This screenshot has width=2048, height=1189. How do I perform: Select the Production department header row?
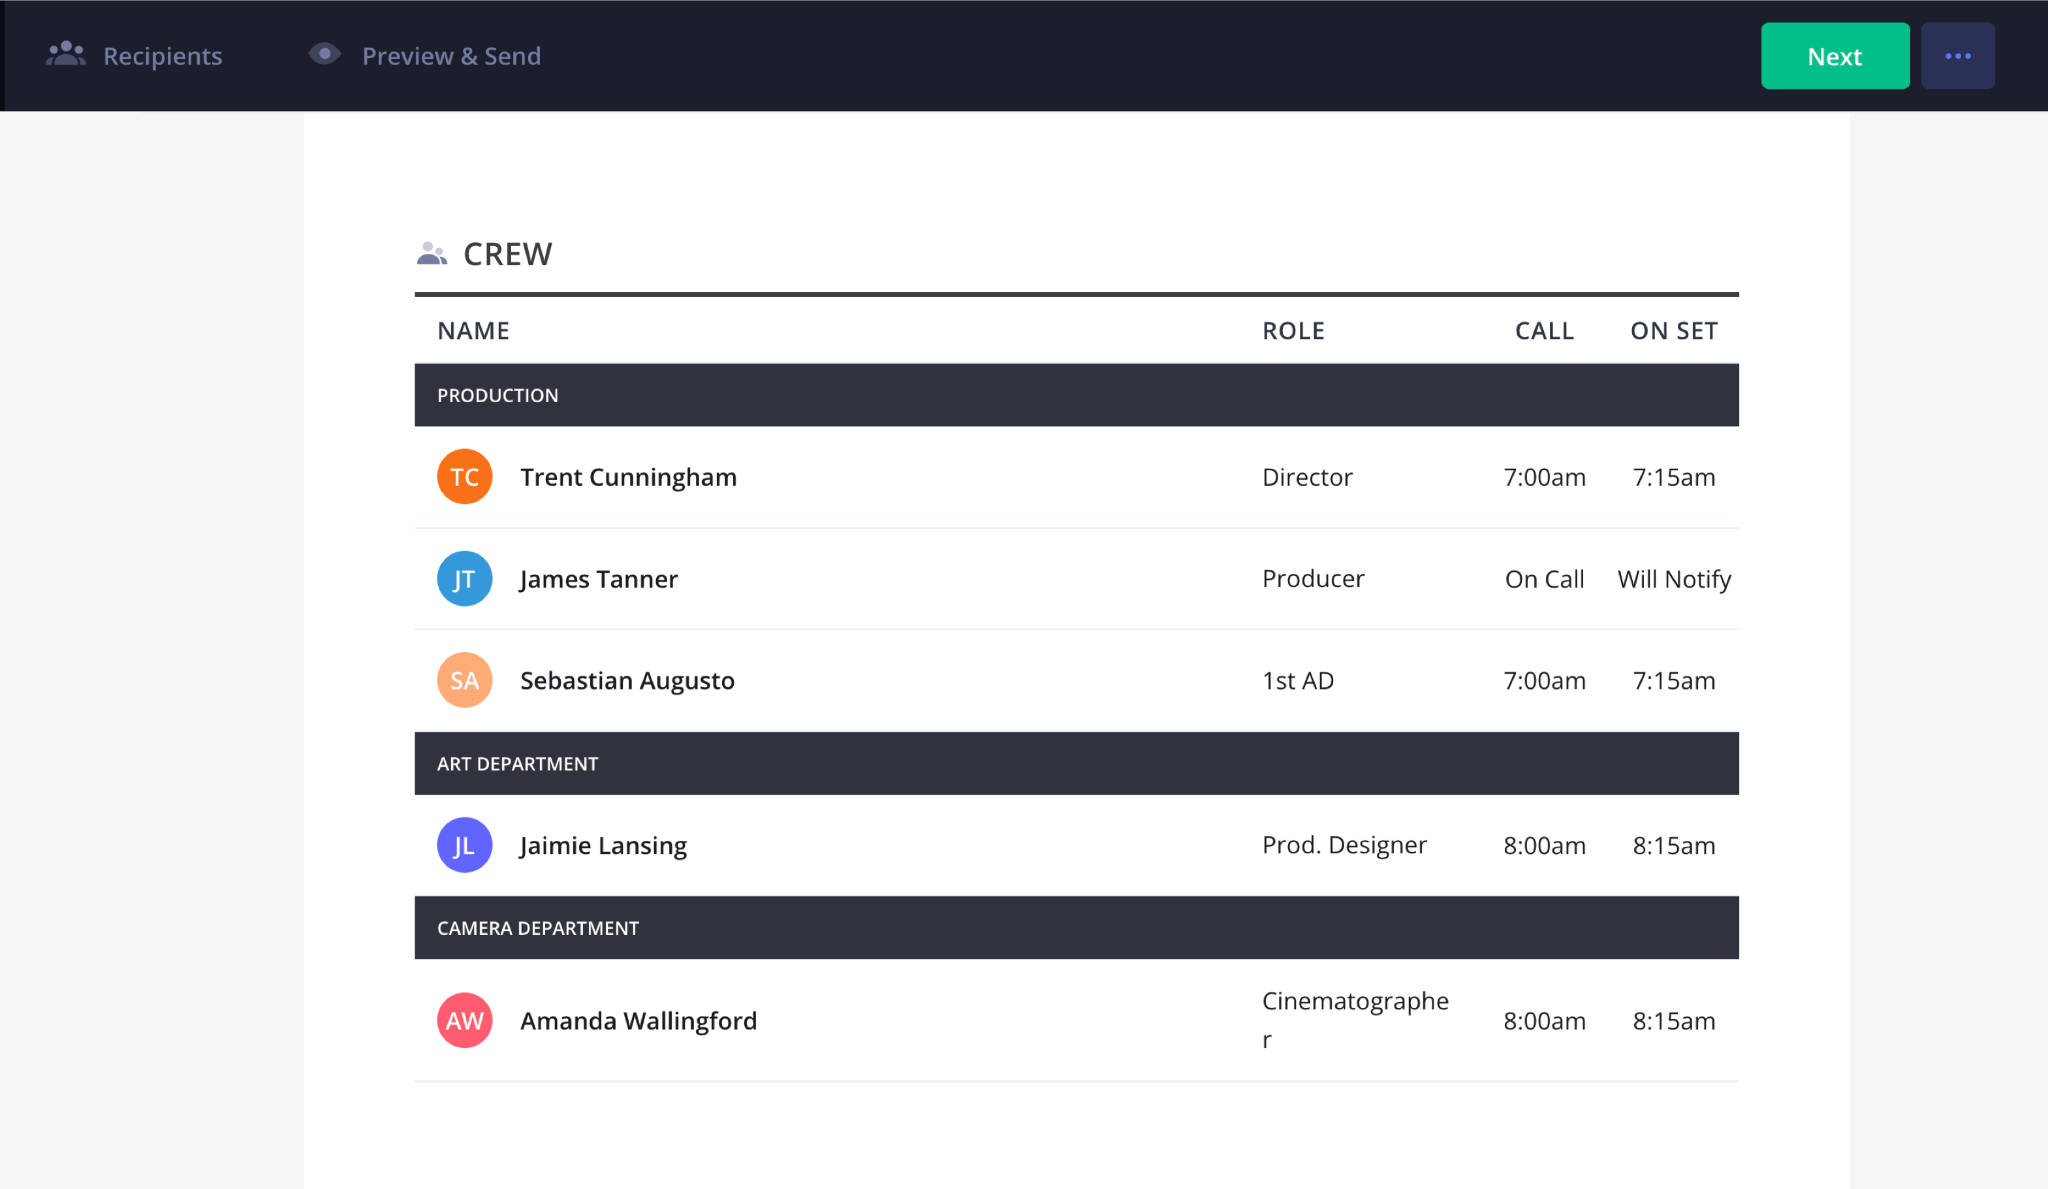[1076, 395]
